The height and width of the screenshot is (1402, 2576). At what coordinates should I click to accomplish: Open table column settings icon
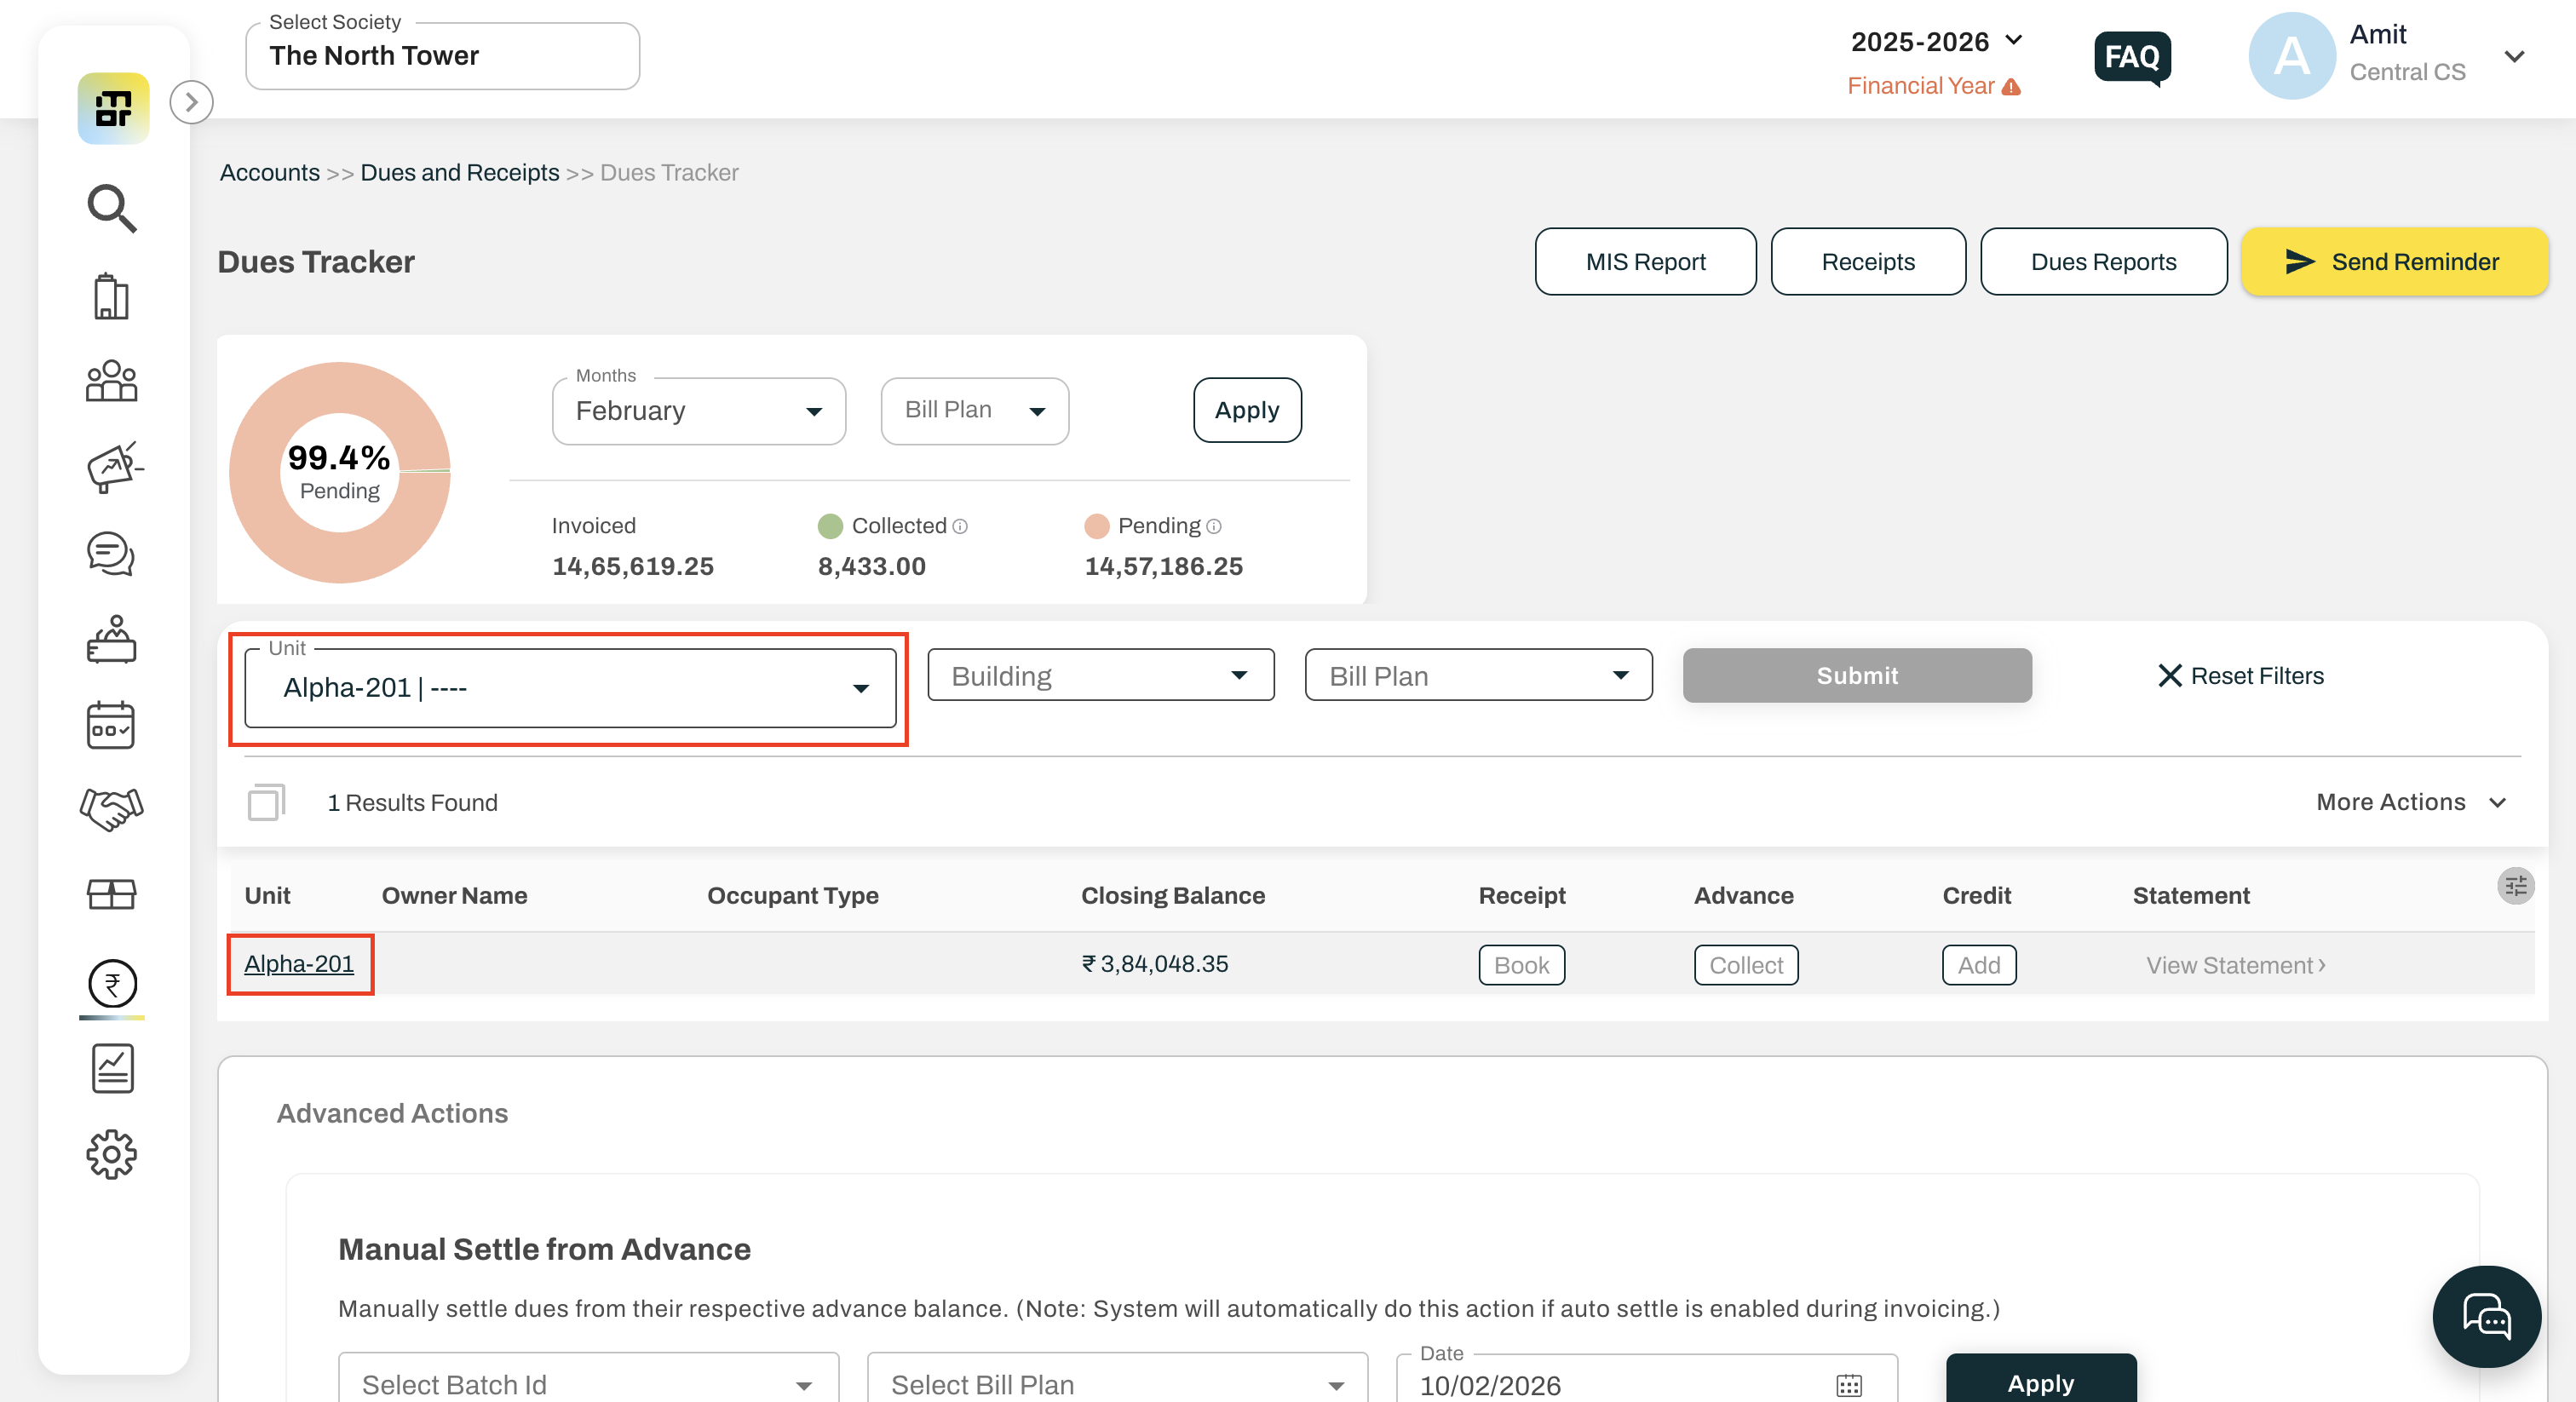[2515, 886]
